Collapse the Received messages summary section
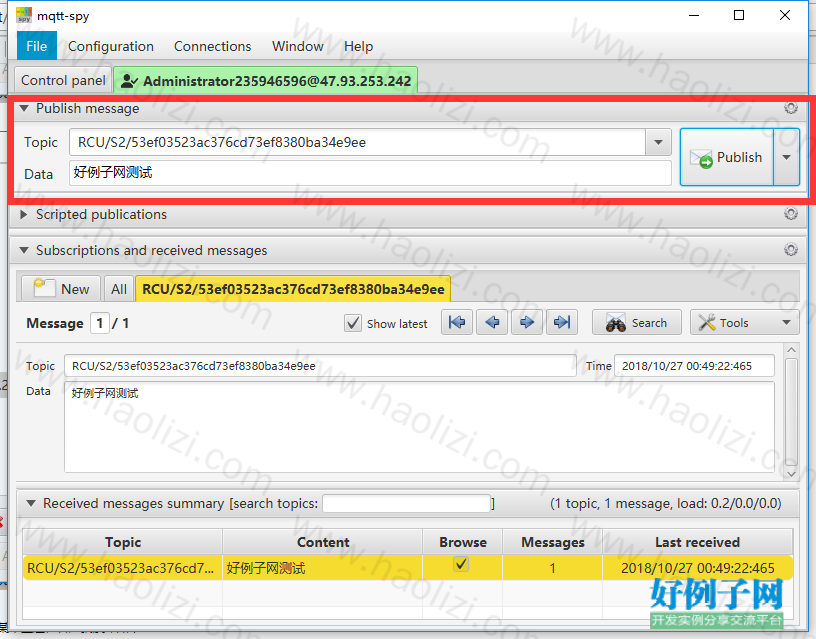The image size is (816, 639). coord(31,503)
